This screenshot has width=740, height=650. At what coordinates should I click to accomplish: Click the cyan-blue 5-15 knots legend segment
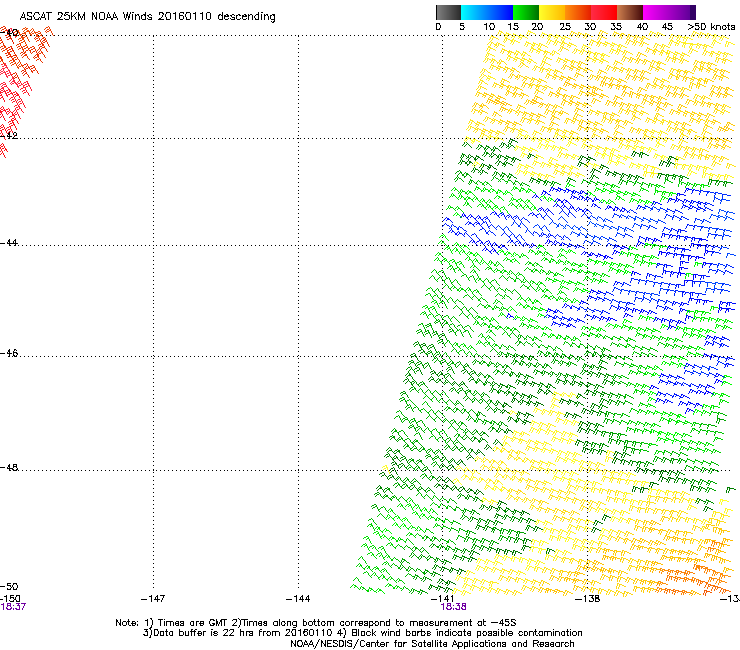click(x=487, y=12)
